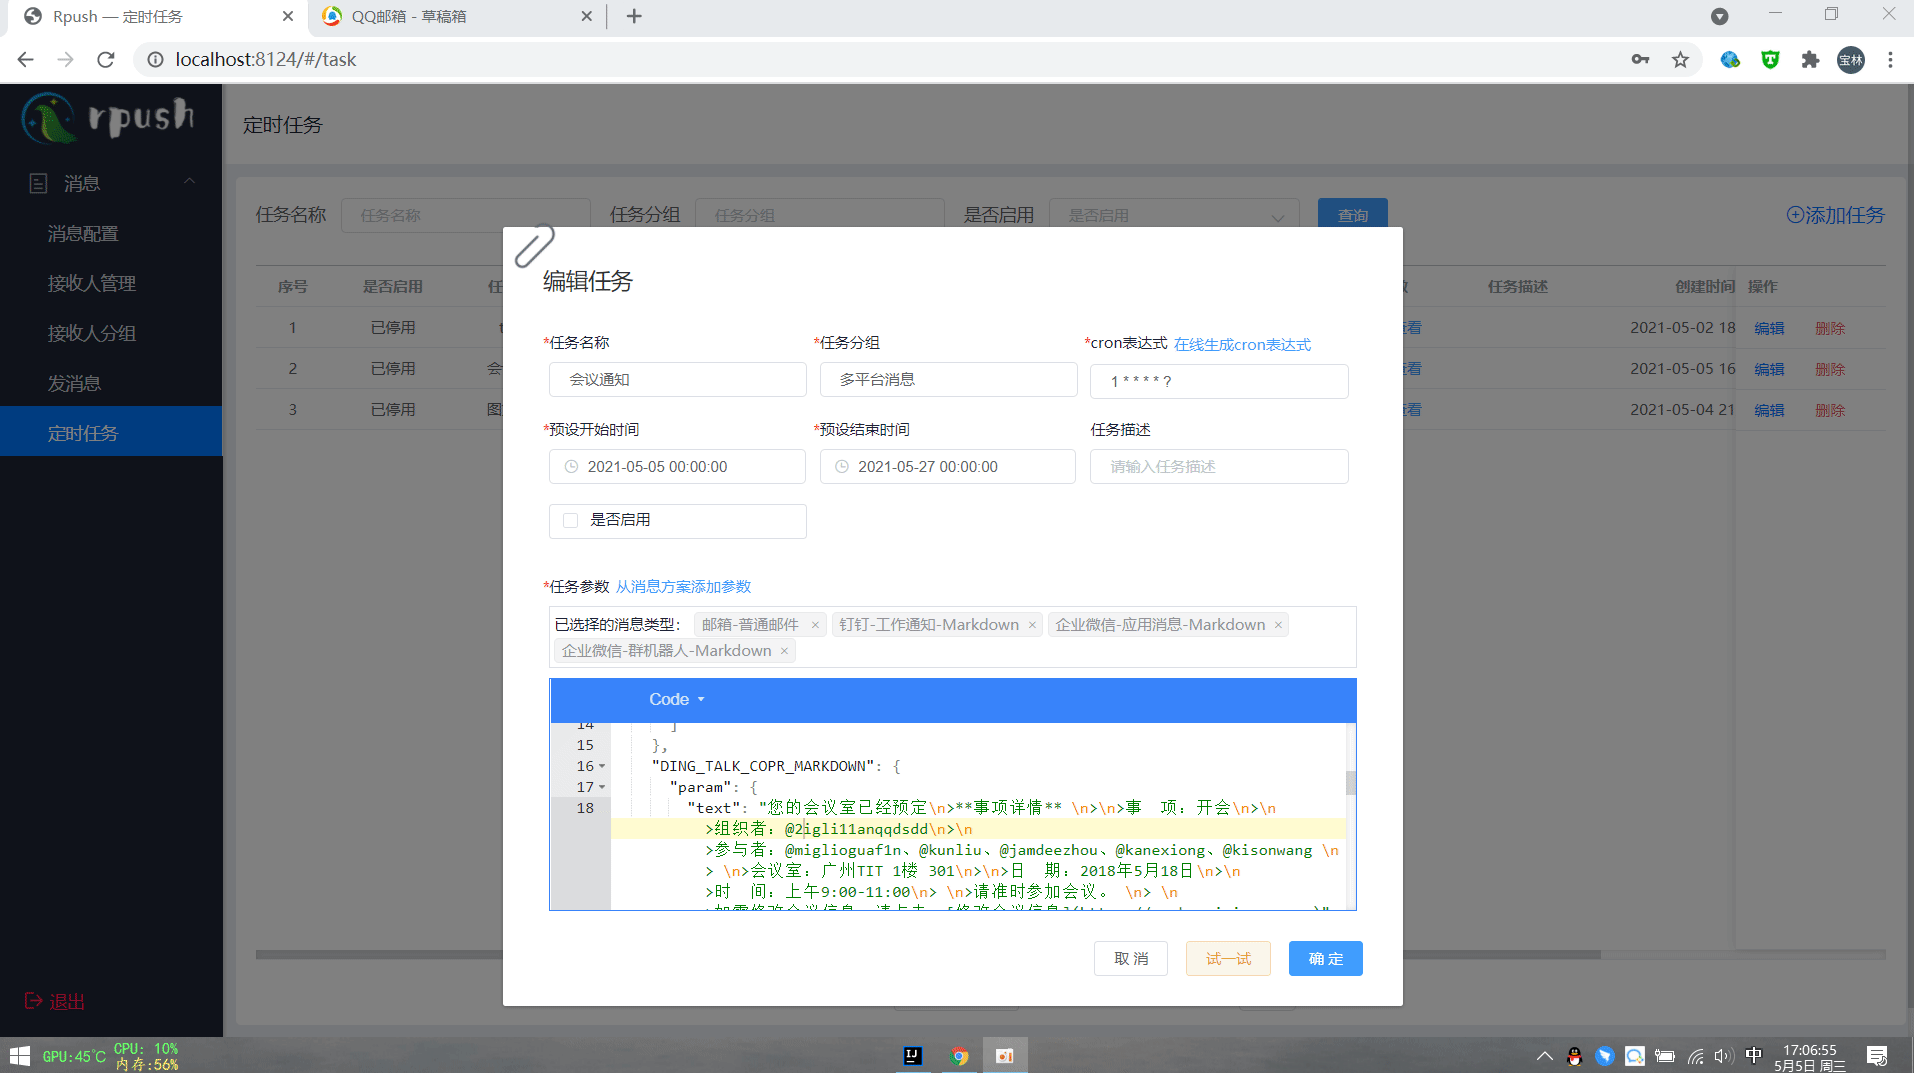Click the reload page icon in browser toolbar
Image resolution: width=1914 pixels, height=1073 pixels.
[x=106, y=59]
